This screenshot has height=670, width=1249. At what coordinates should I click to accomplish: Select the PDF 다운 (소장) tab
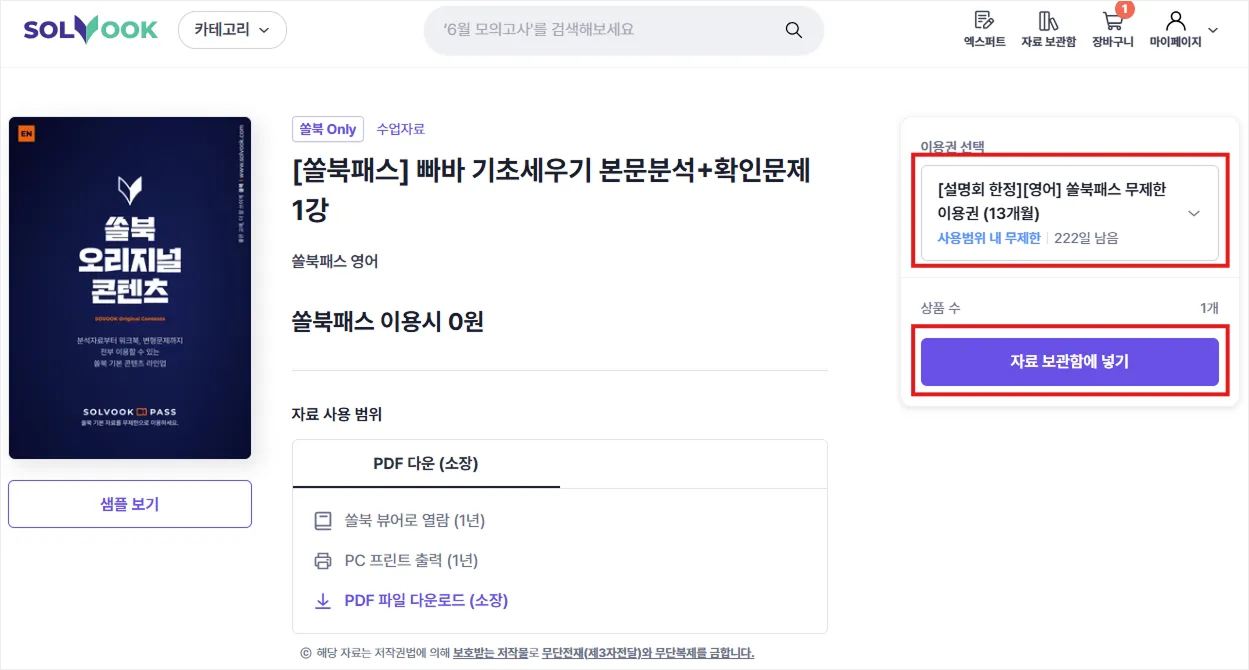426,464
